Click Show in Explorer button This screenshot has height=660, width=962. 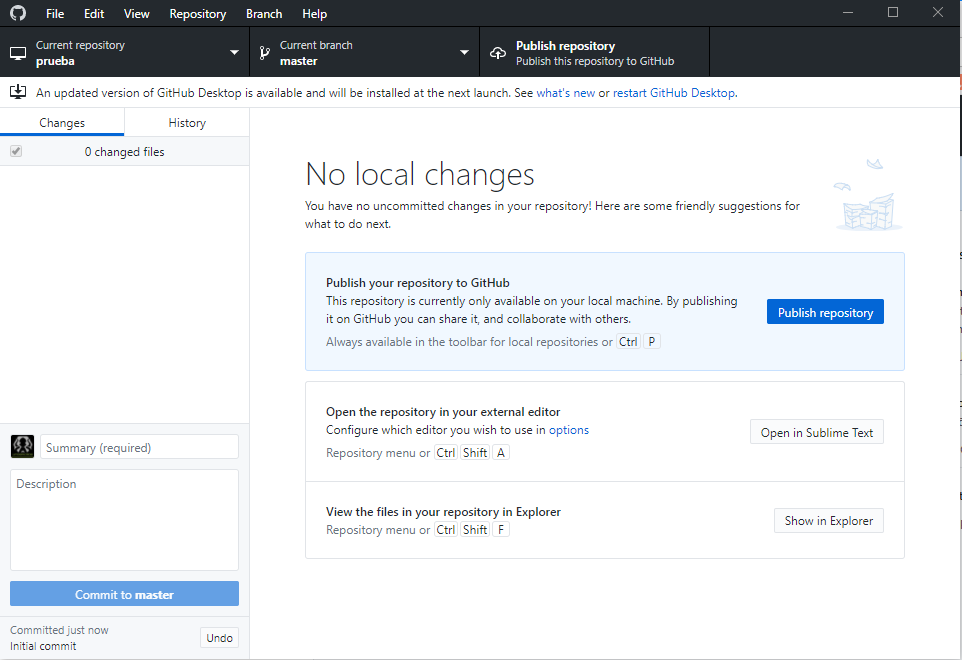point(828,520)
